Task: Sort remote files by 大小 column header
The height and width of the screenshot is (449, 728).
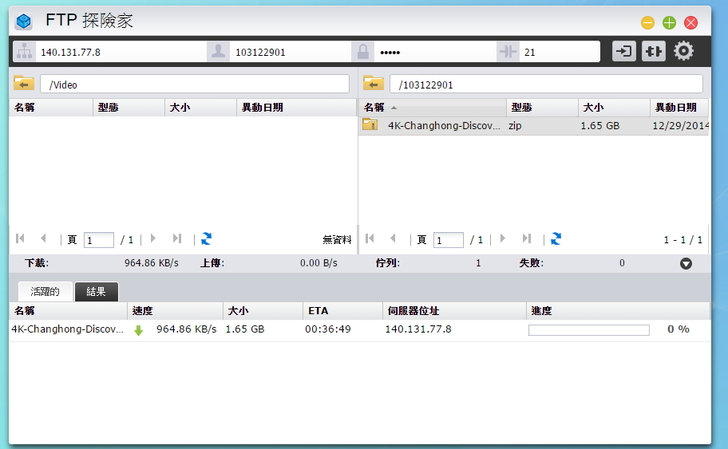Action: coord(594,107)
